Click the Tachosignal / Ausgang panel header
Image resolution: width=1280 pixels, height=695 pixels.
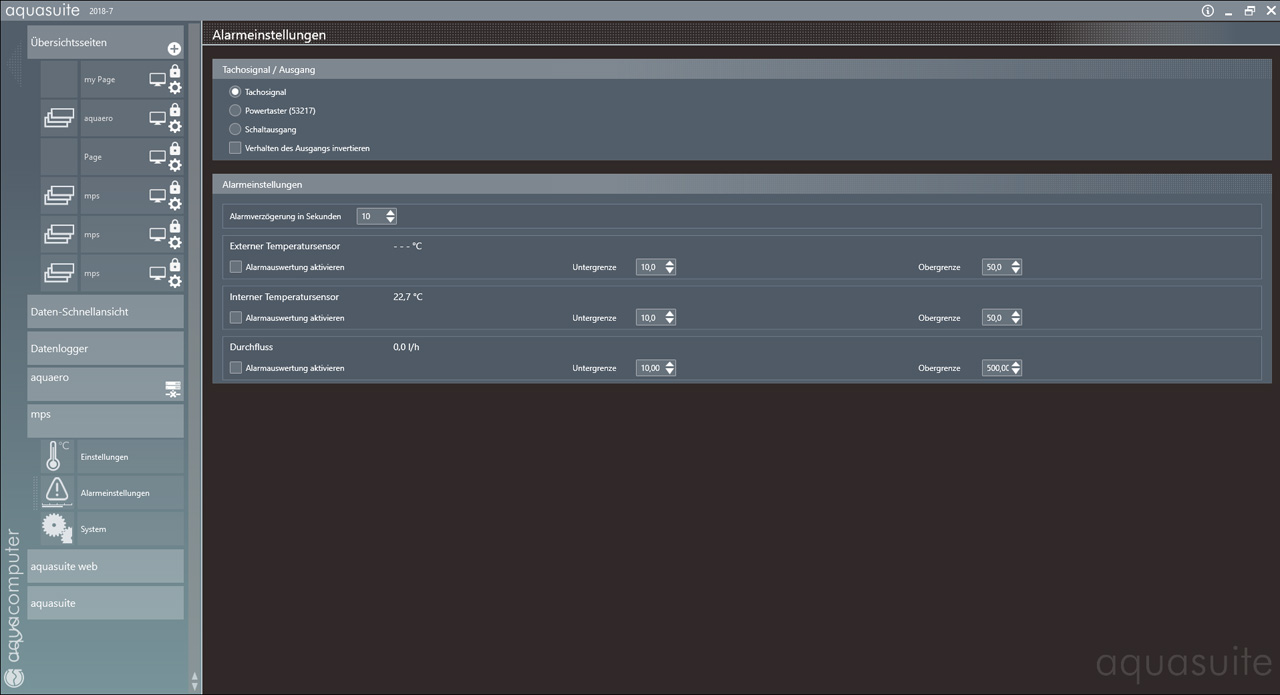click(x=741, y=70)
